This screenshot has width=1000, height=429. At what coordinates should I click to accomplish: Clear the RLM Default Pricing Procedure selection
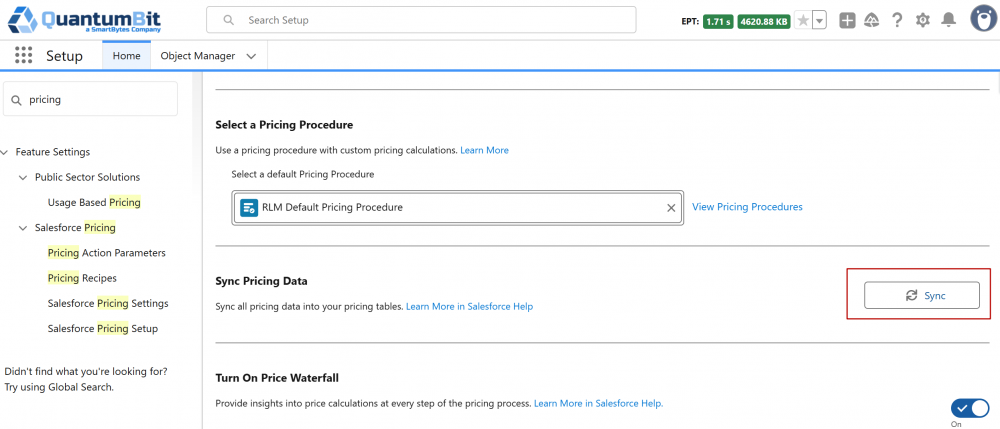click(x=671, y=207)
